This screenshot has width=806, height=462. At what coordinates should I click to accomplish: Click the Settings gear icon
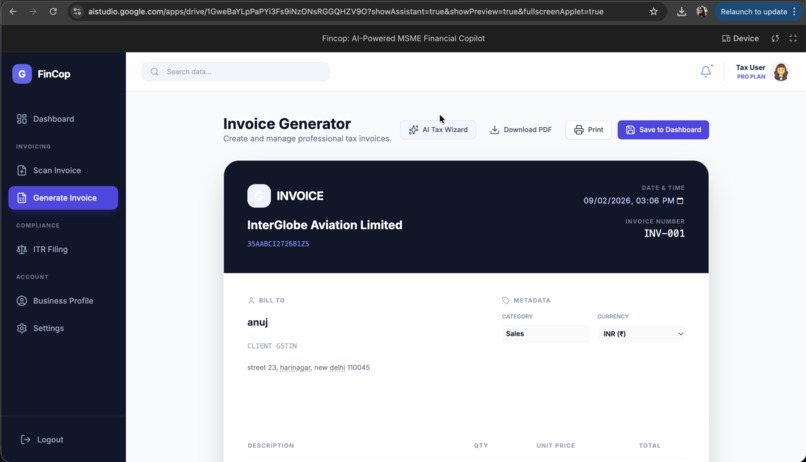pos(22,328)
